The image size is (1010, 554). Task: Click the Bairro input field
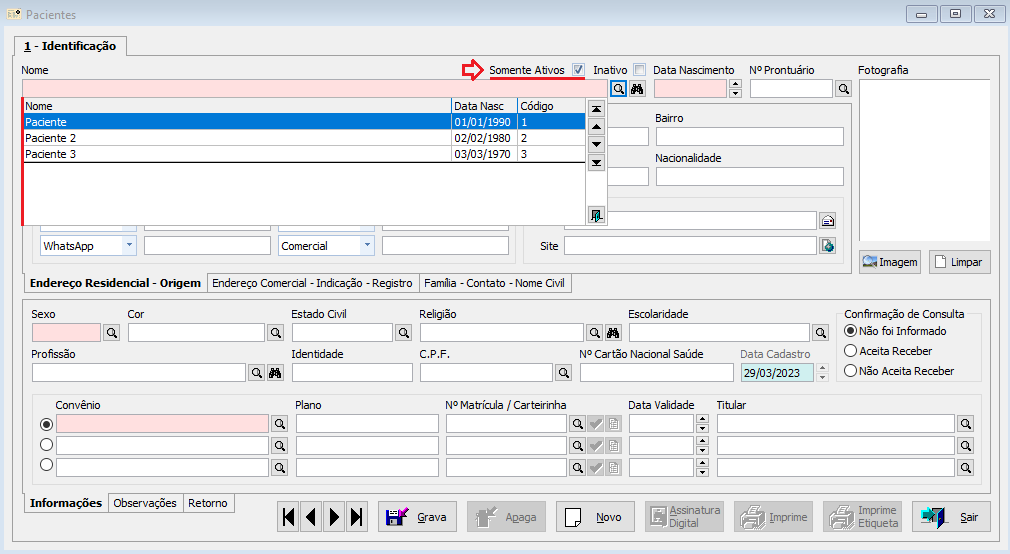(x=750, y=137)
